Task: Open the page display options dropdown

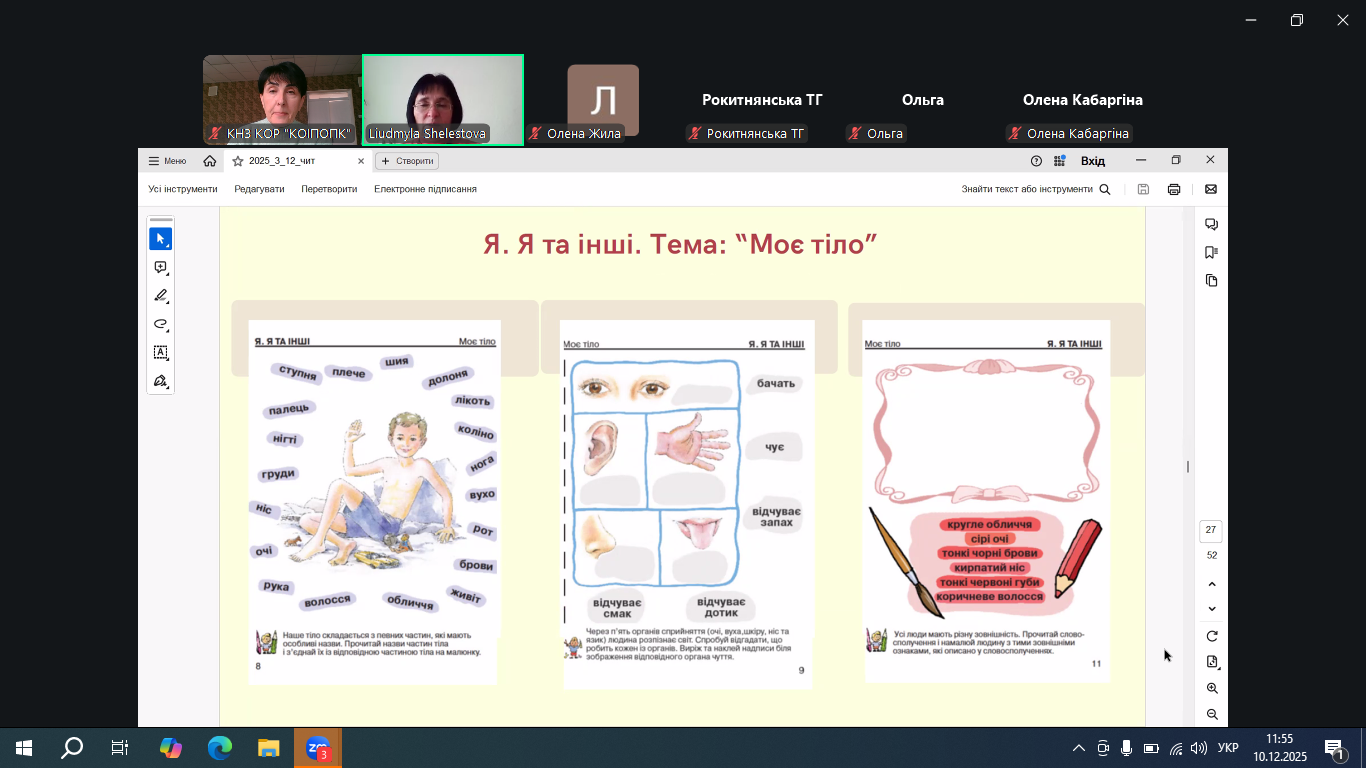Action: point(1212,662)
